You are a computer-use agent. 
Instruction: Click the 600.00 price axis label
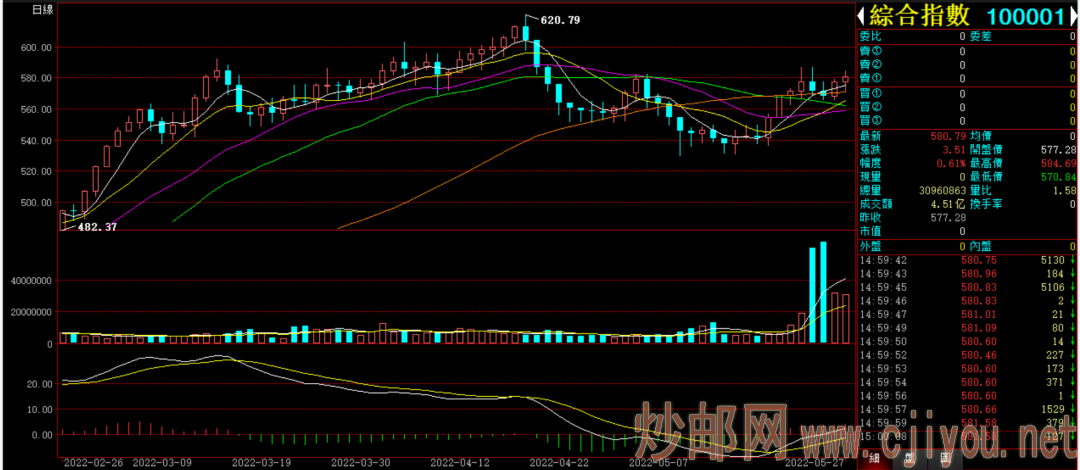[x=35, y=47]
